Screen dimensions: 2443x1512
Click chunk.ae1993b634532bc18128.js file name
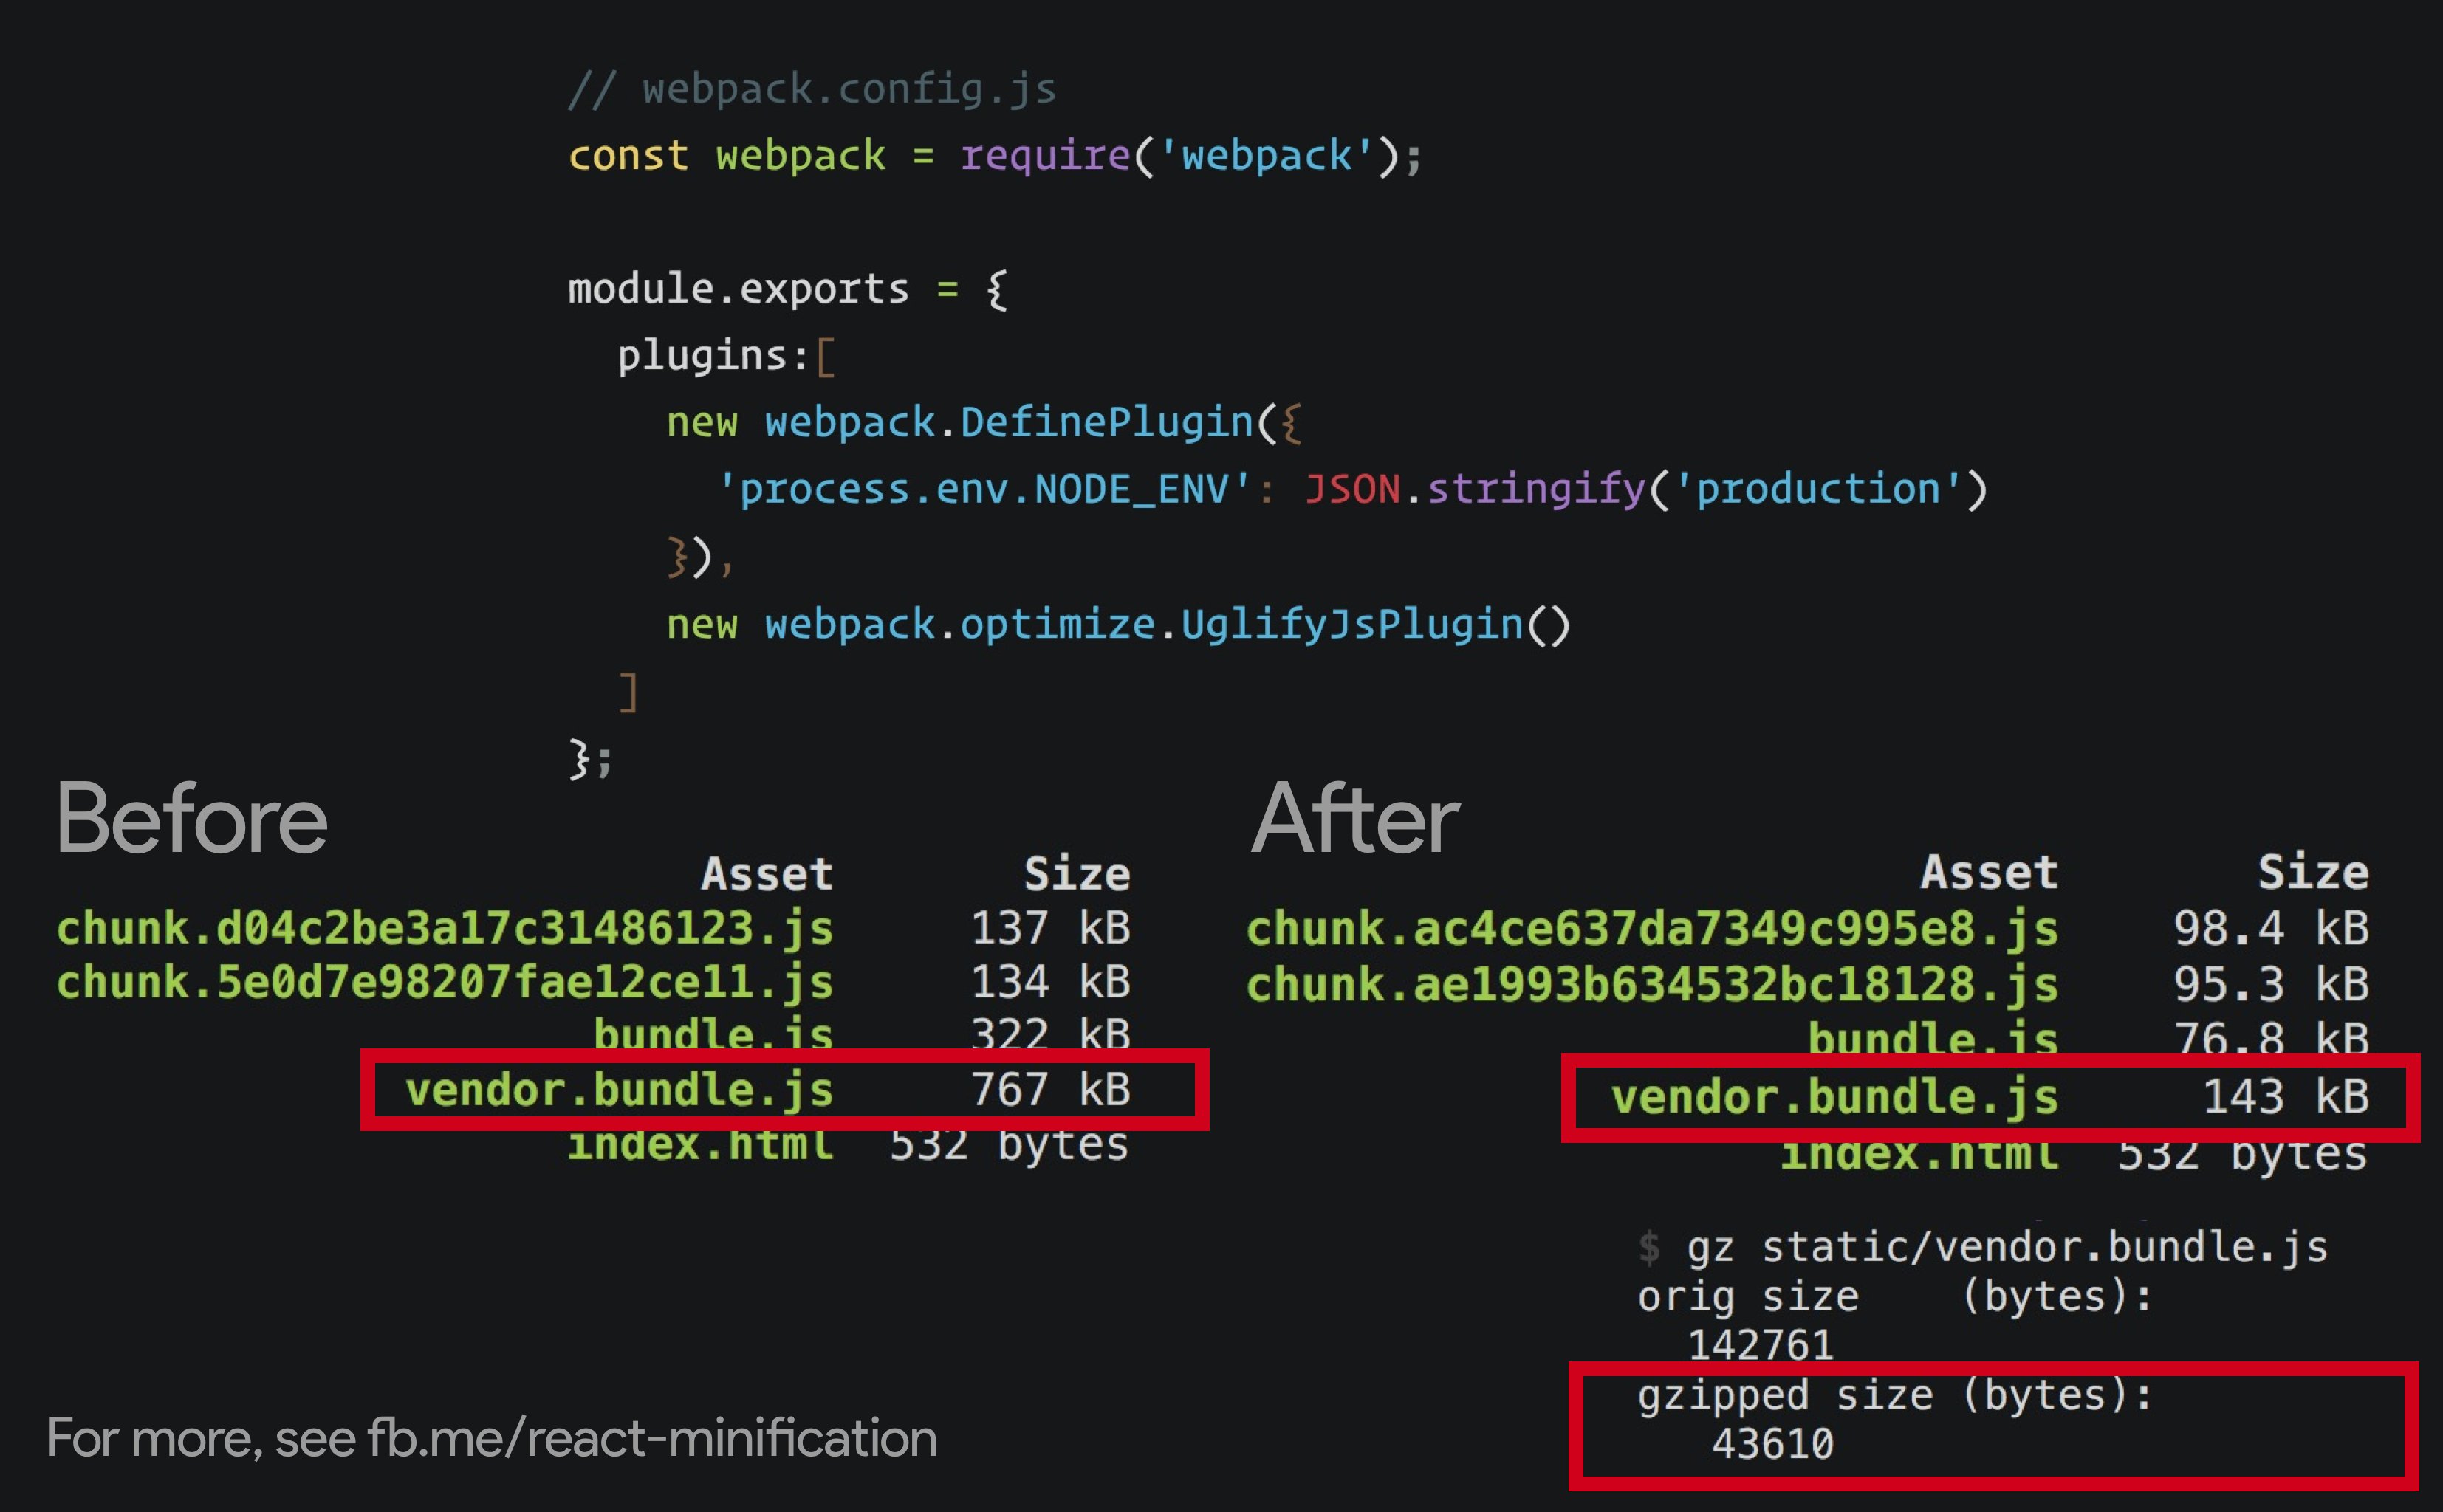(1652, 985)
